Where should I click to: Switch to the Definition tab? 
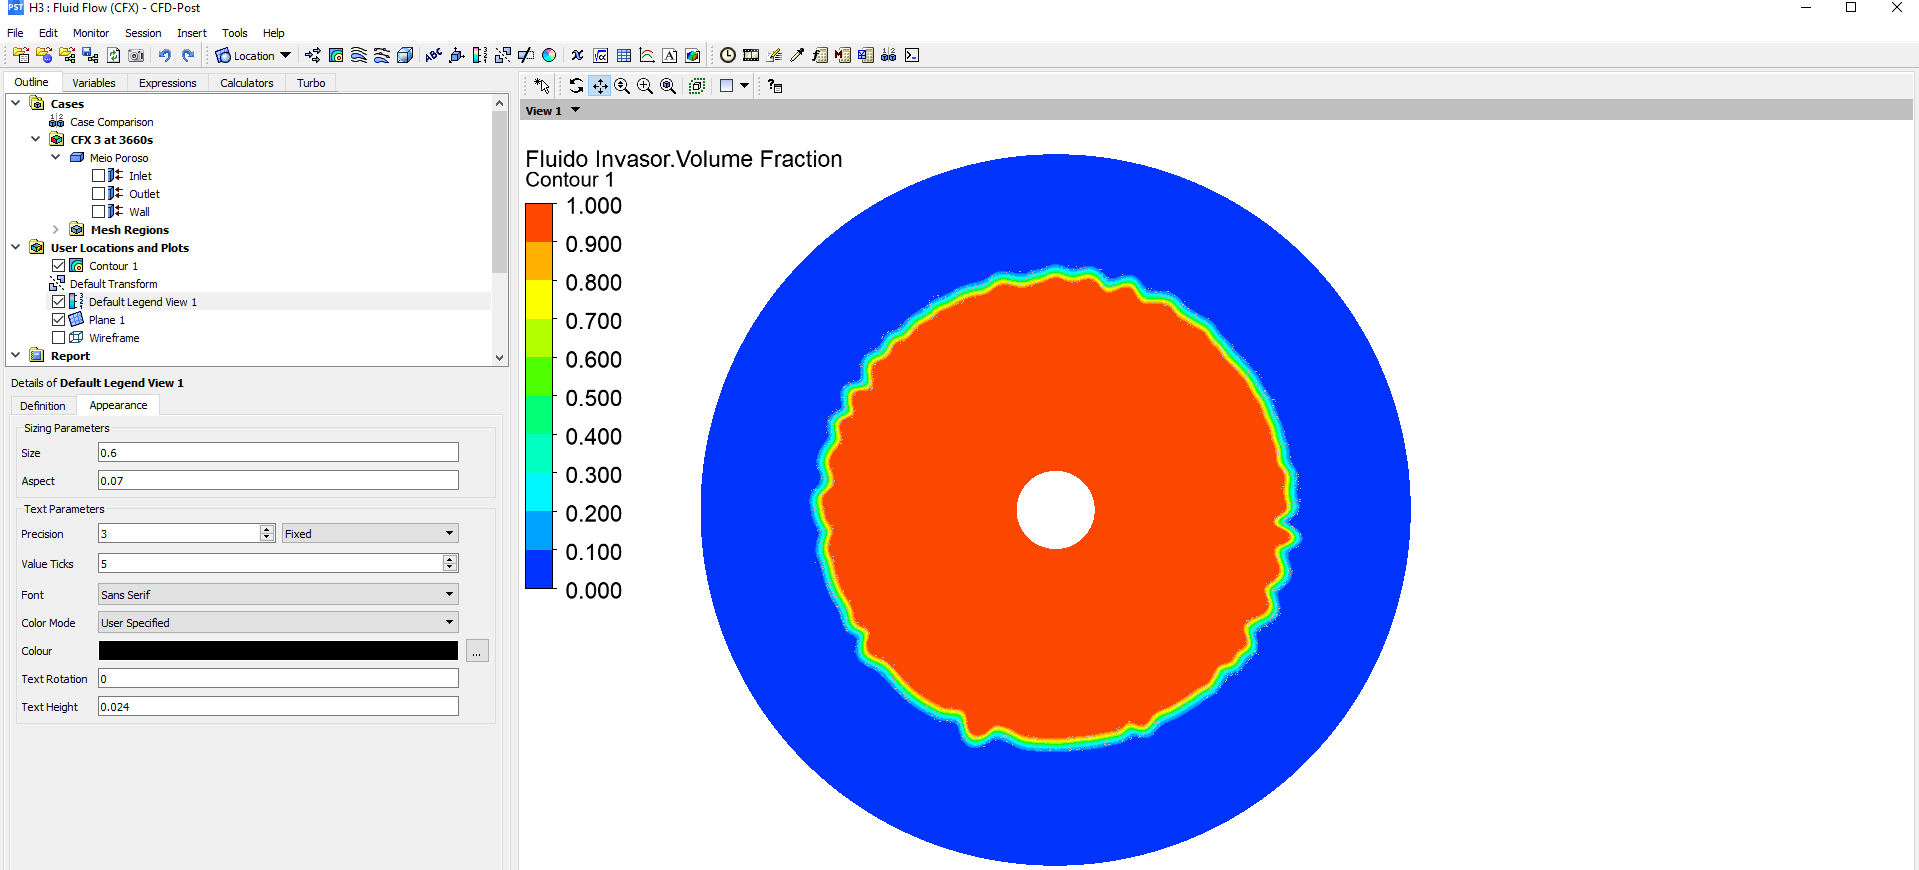(42, 406)
